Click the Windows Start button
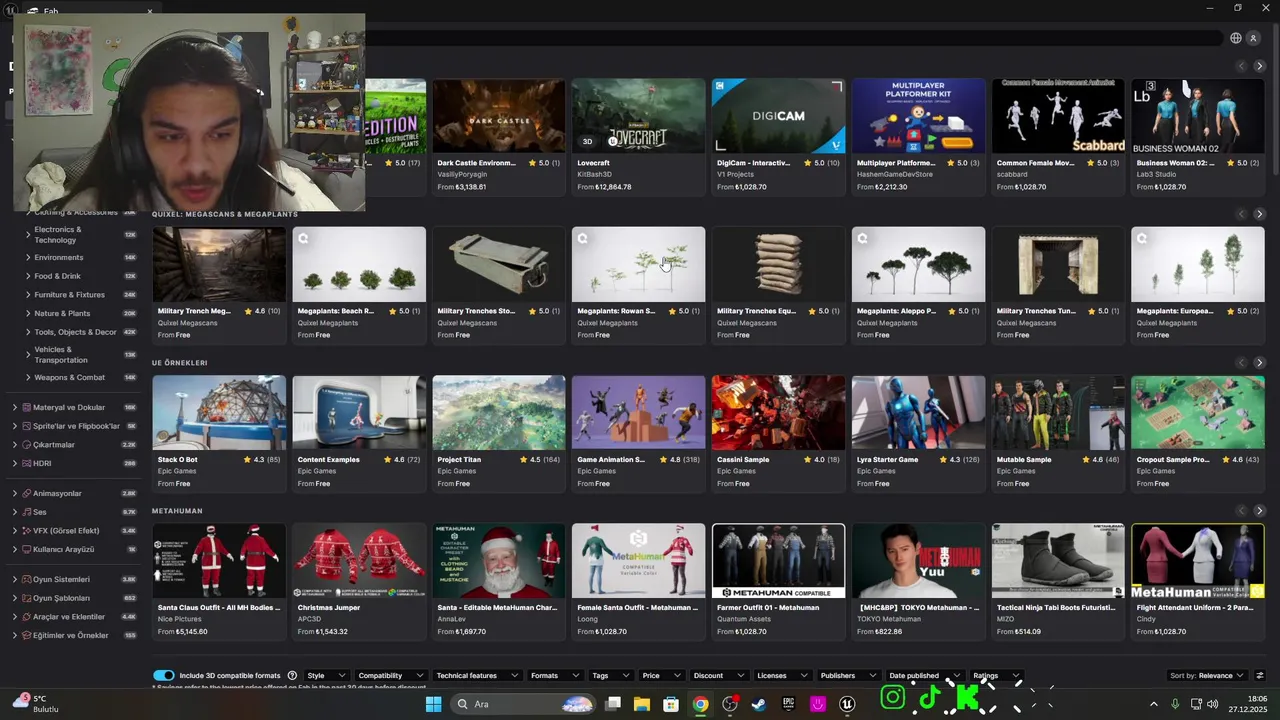 433,704
